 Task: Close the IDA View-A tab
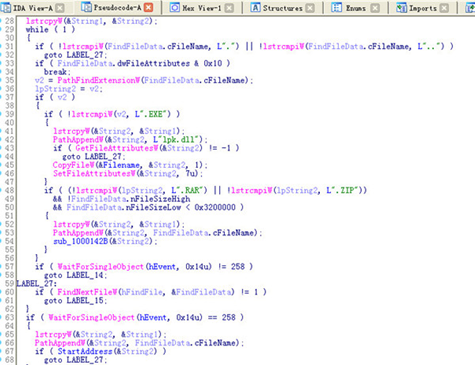[x=60, y=8]
